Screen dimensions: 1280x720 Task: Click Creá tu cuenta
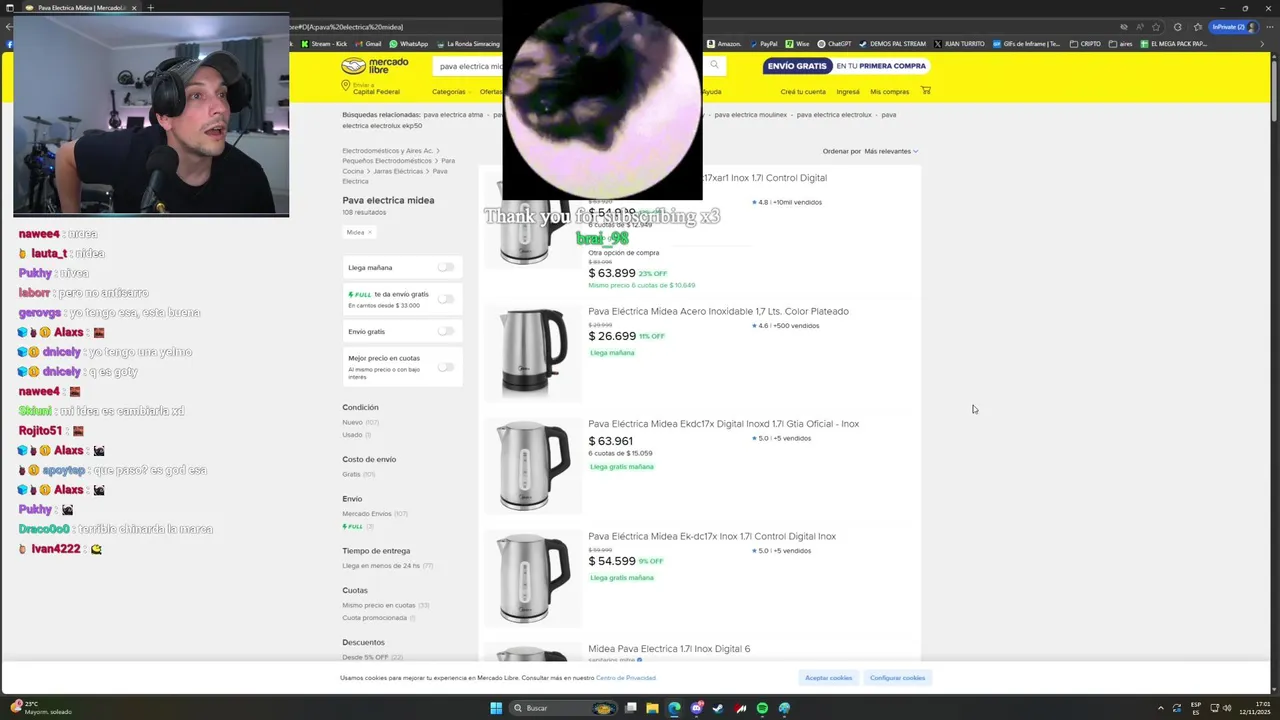pyautogui.click(x=803, y=91)
